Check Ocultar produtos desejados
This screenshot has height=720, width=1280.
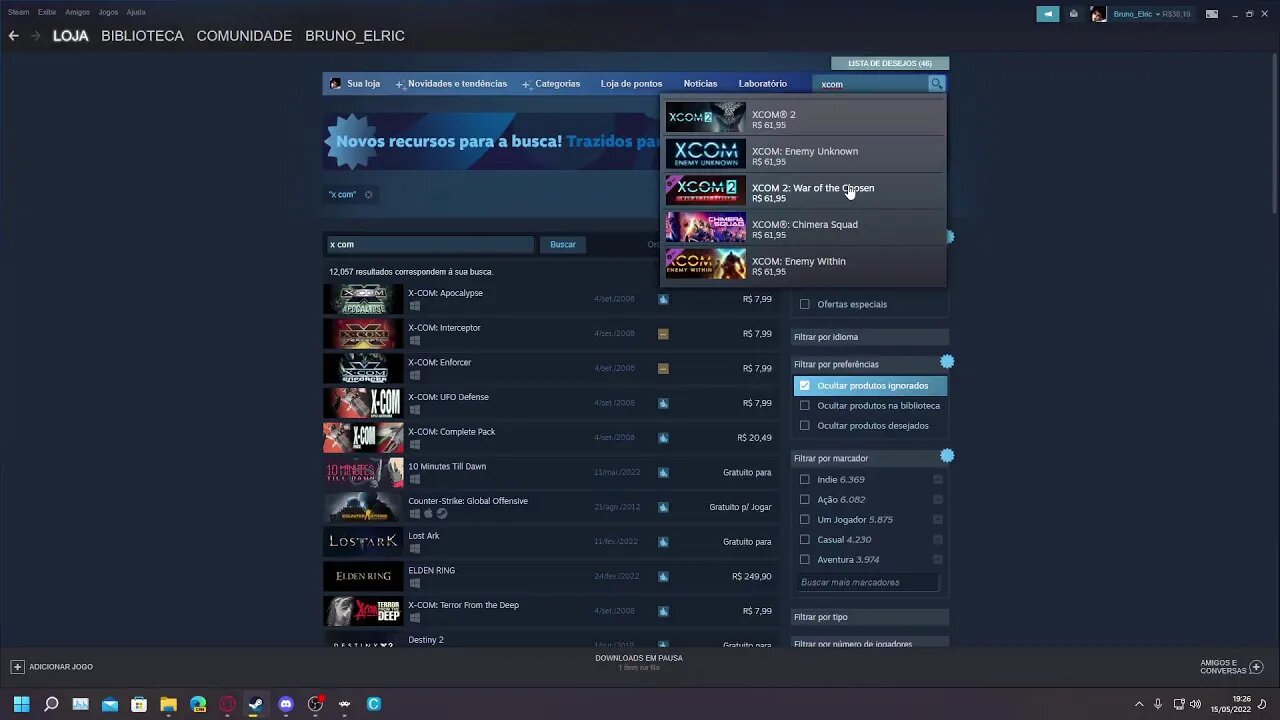(804, 425)
